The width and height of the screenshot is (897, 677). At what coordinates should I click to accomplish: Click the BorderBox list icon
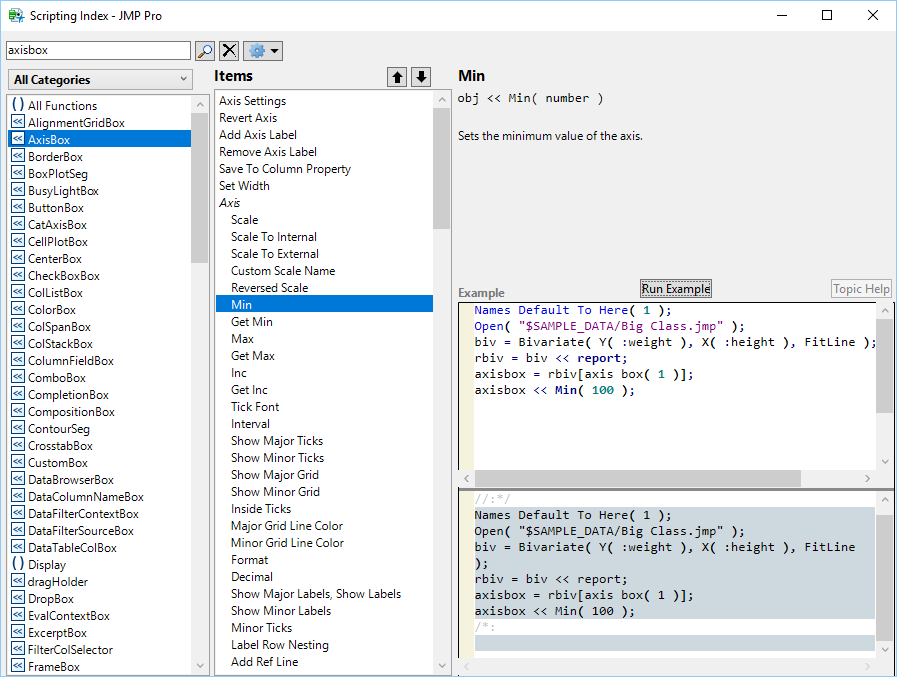coord(18,156)
